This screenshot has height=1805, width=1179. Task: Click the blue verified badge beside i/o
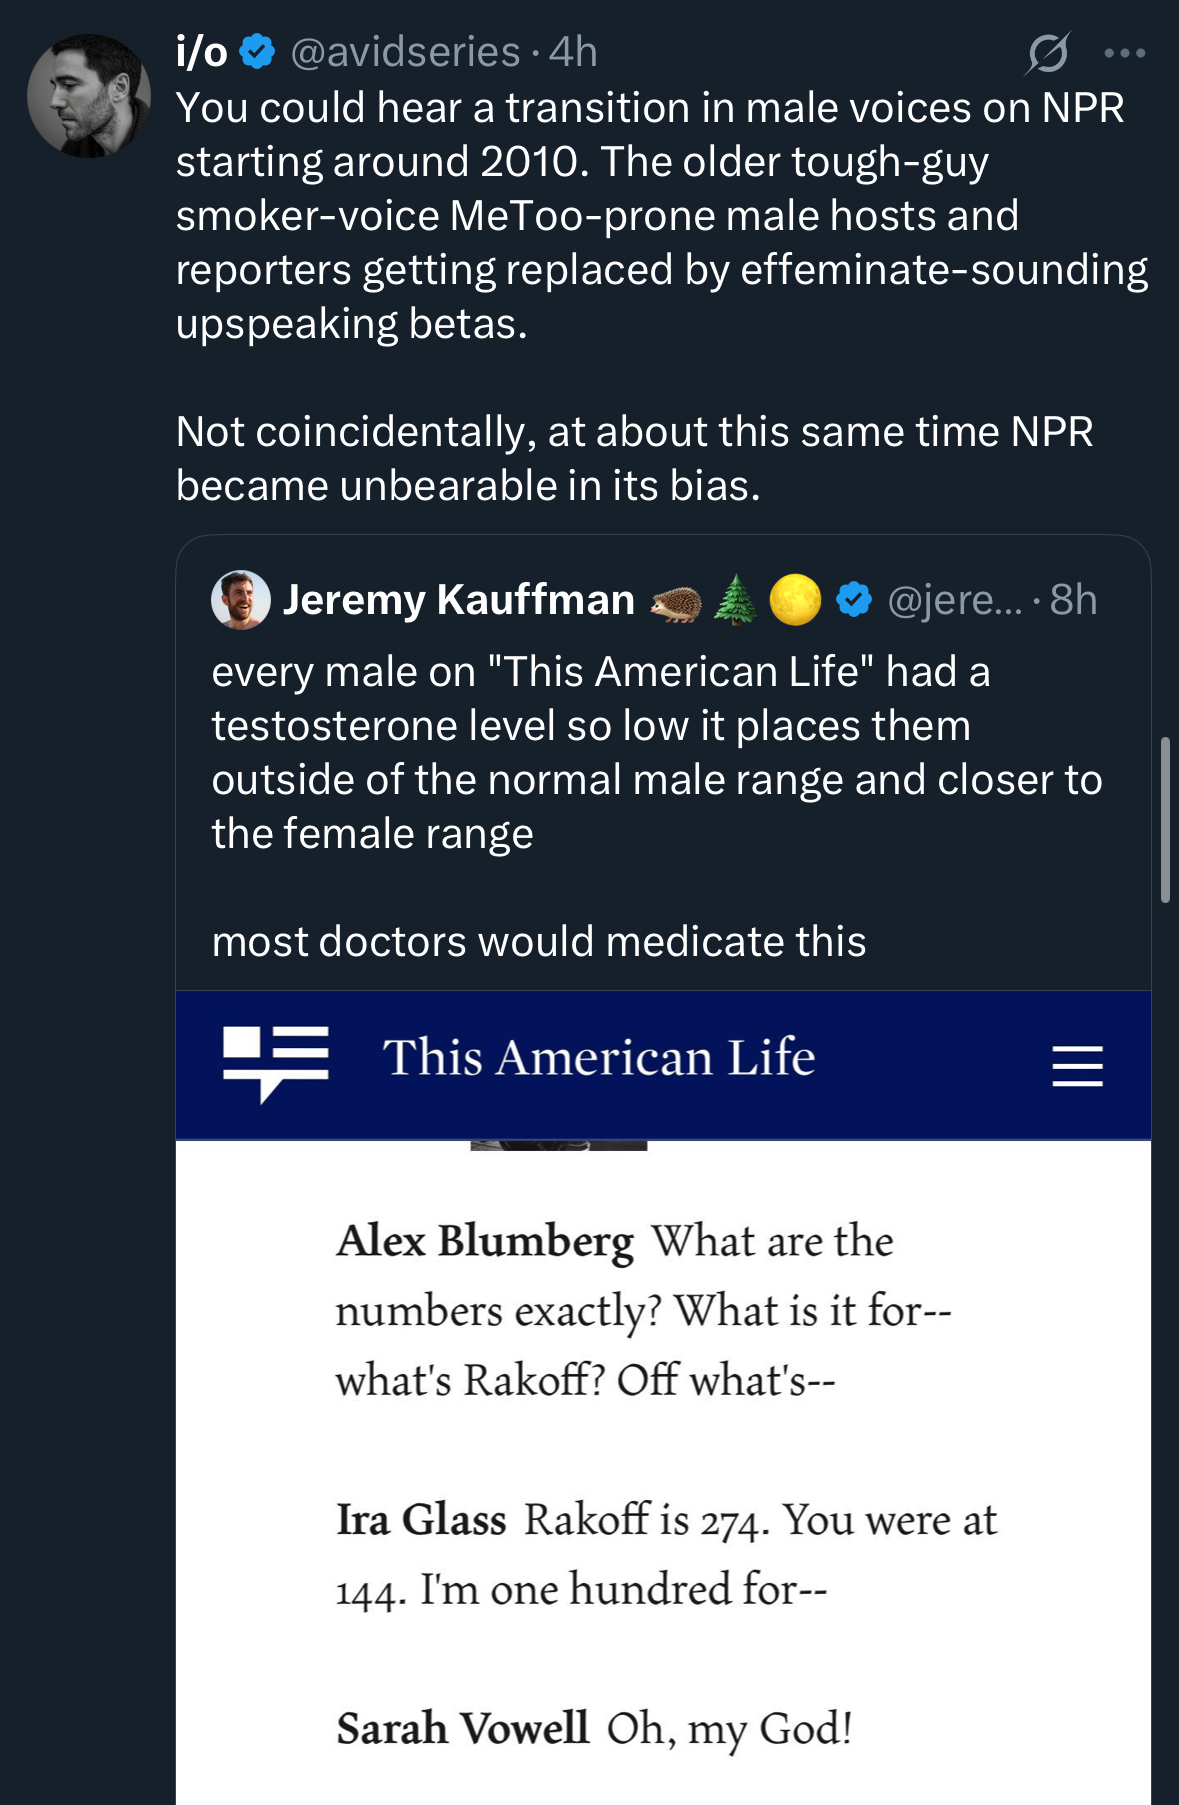click(258, 52)
